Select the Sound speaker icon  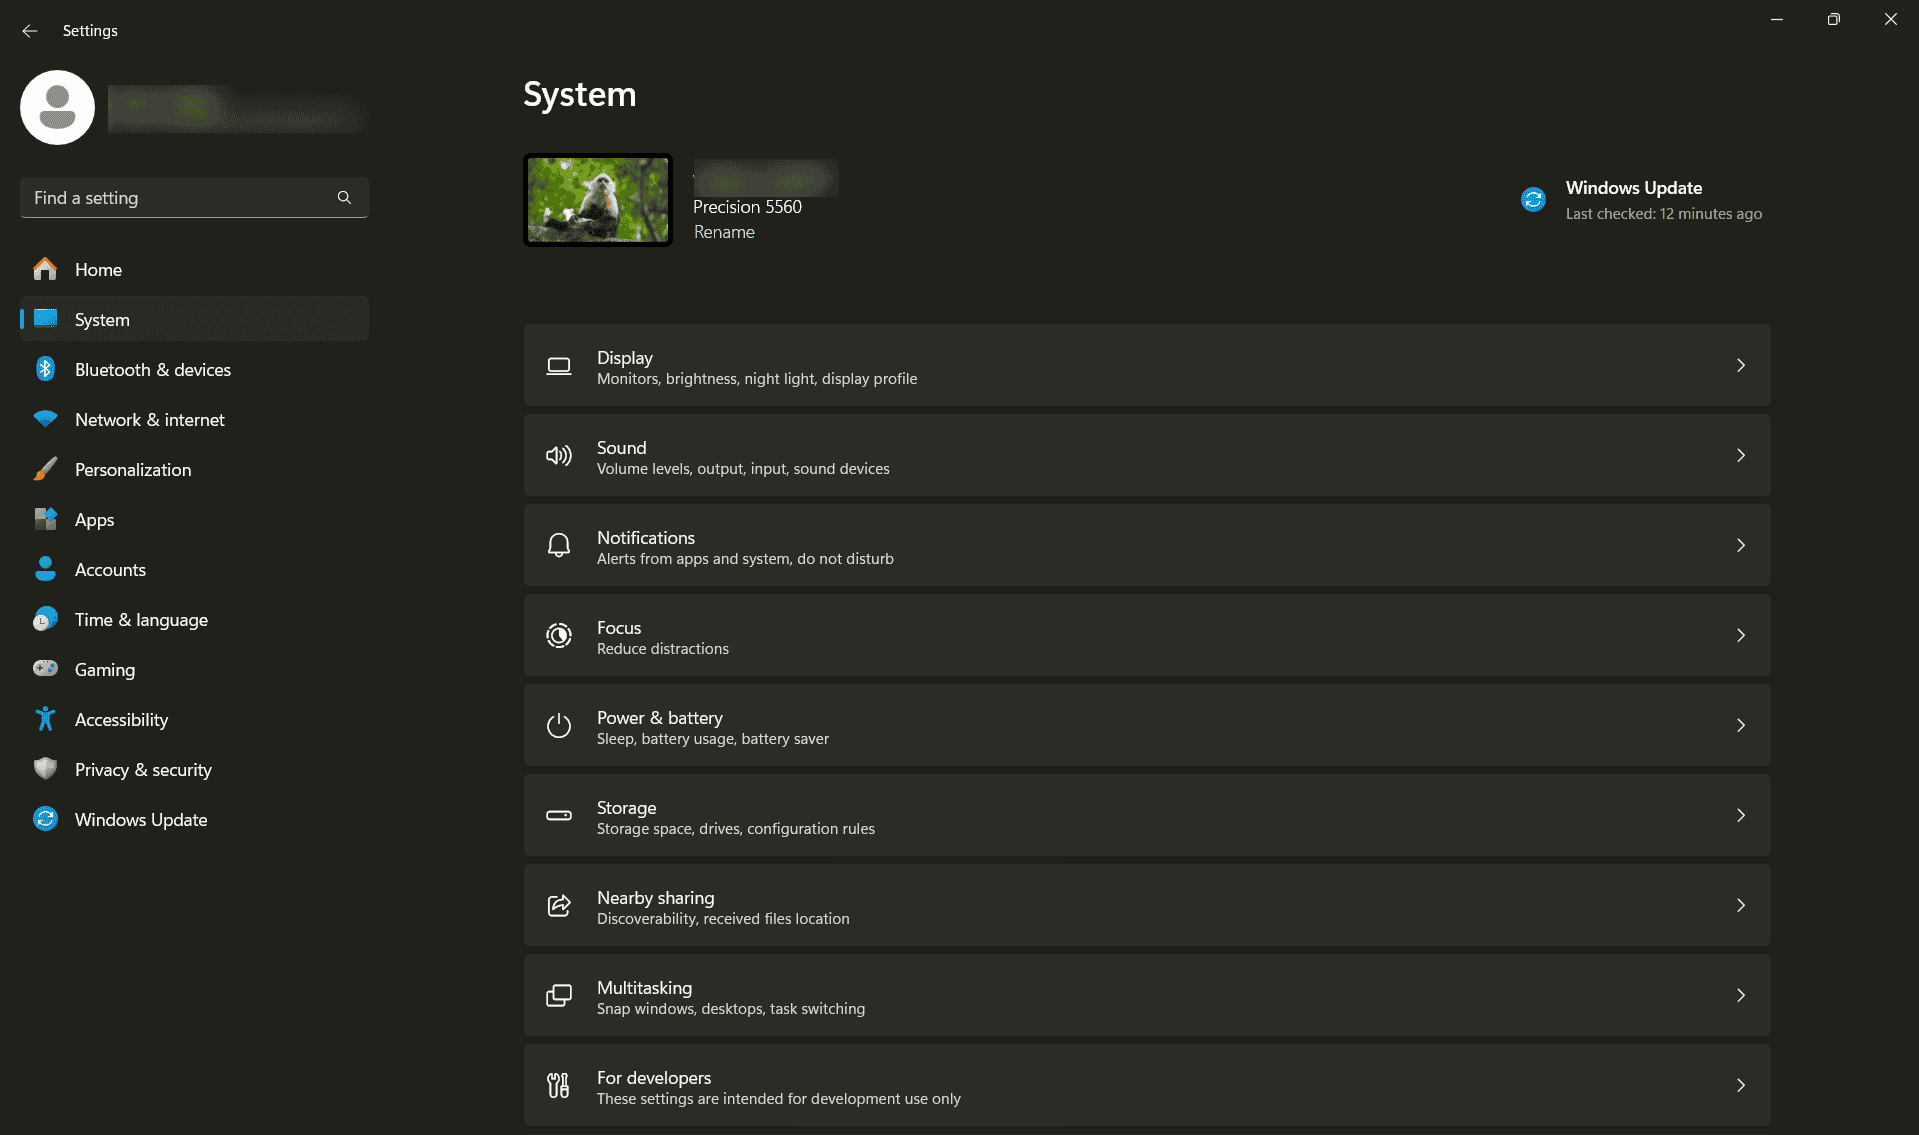coord(559,455)
